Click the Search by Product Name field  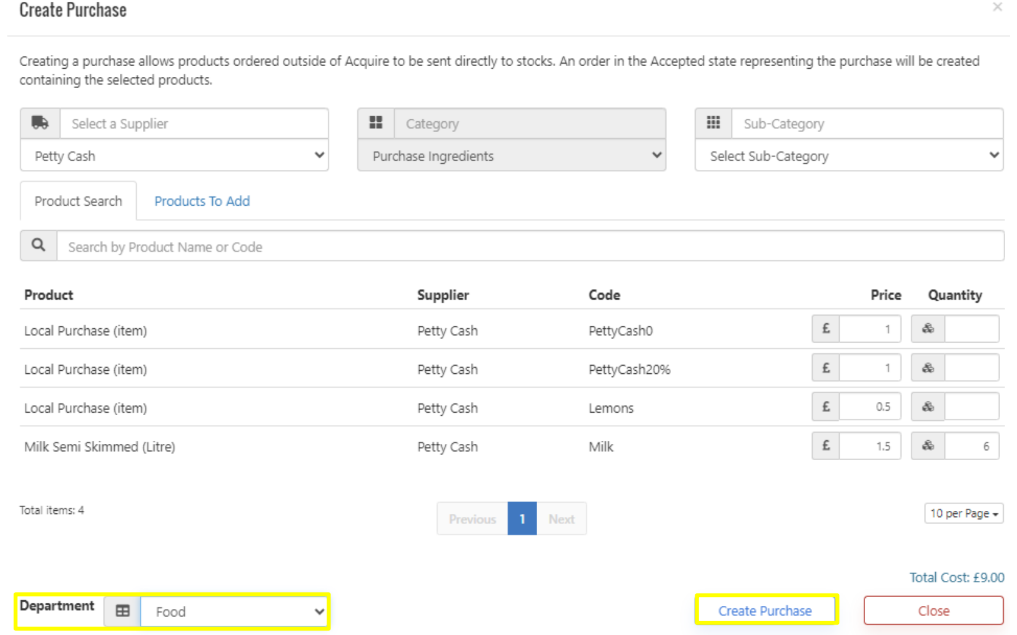click(x=530, y=246)
